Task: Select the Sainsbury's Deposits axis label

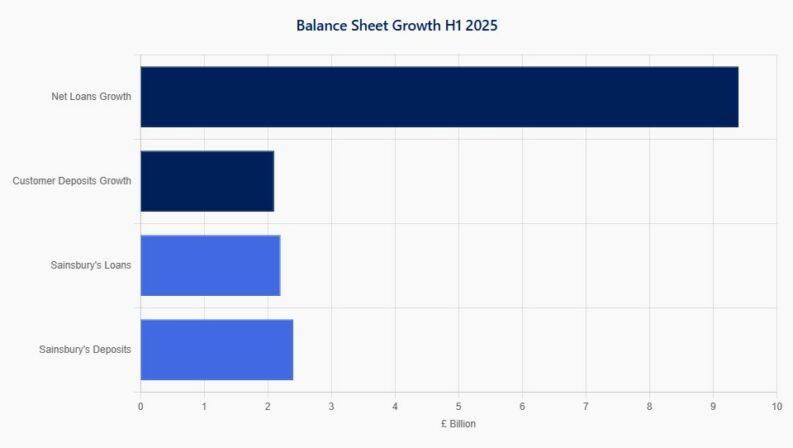Action: tap(85, 349)
